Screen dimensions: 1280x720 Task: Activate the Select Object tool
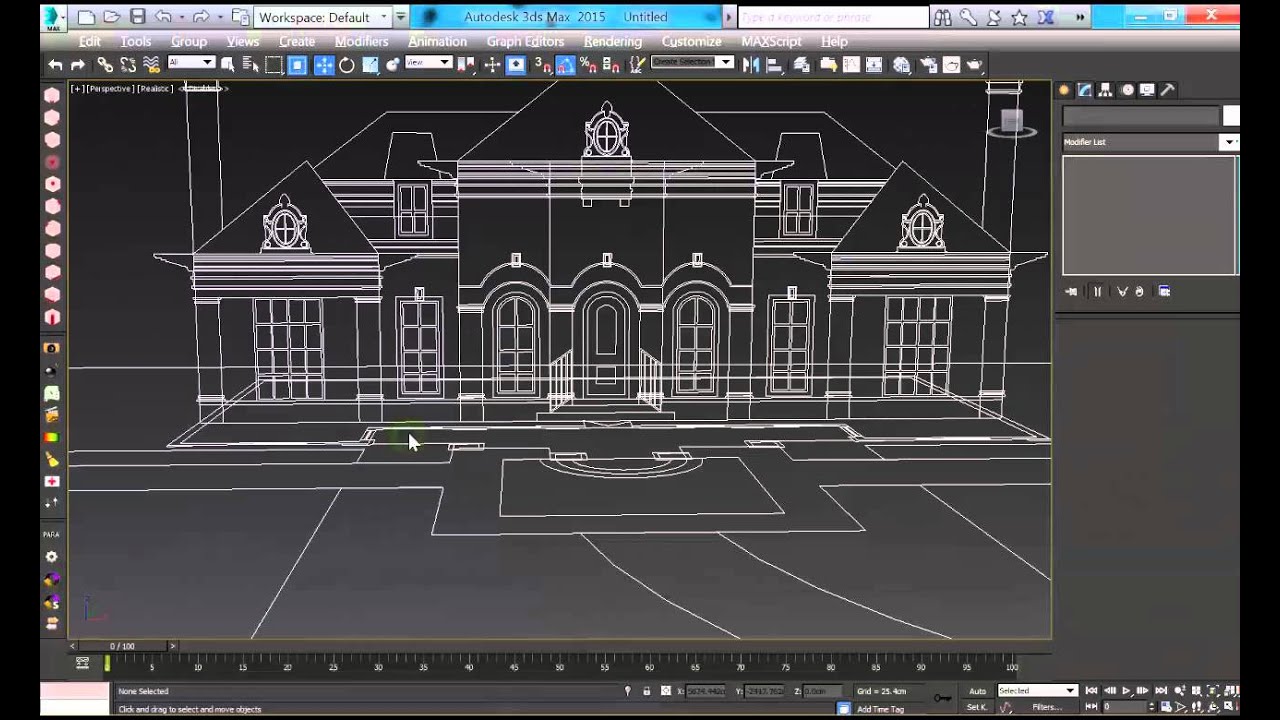pos(227,65)
